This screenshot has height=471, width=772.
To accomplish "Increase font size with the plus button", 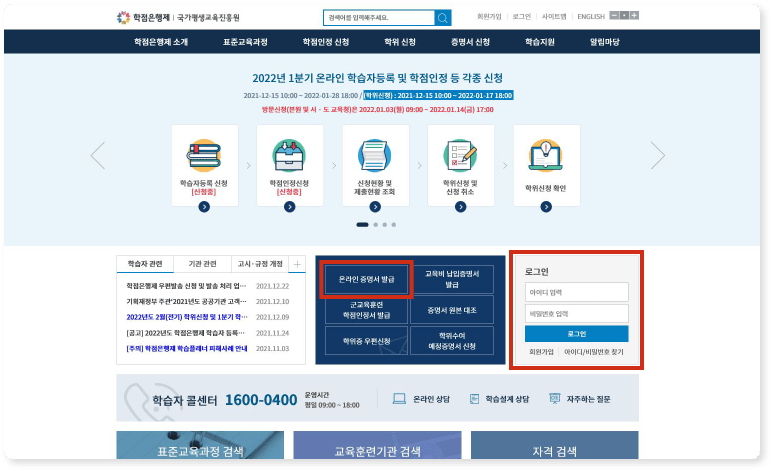I will click(x=634, y=15).
